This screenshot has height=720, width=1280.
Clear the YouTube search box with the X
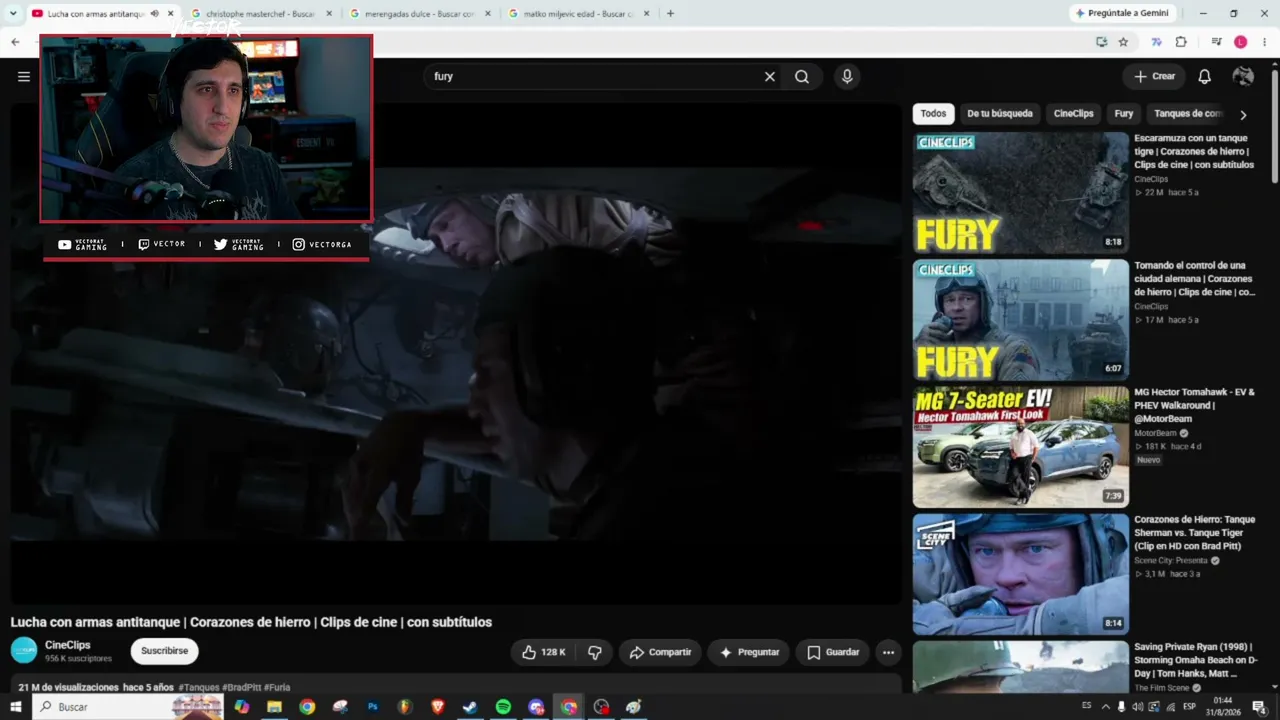tap(770, 76)
